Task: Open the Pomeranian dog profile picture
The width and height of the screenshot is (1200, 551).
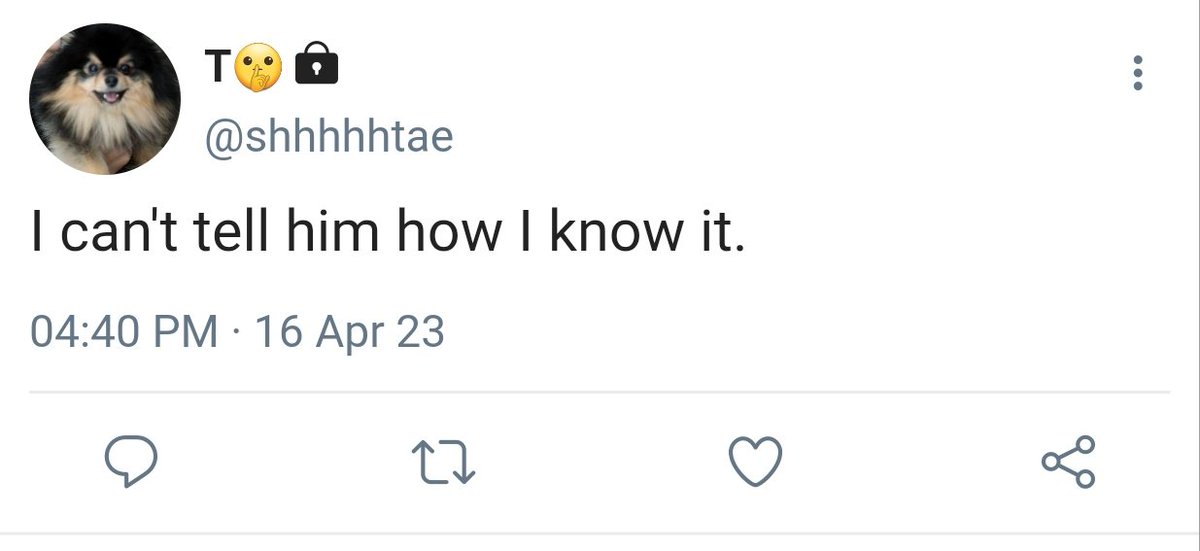Action: click(106, 100)
